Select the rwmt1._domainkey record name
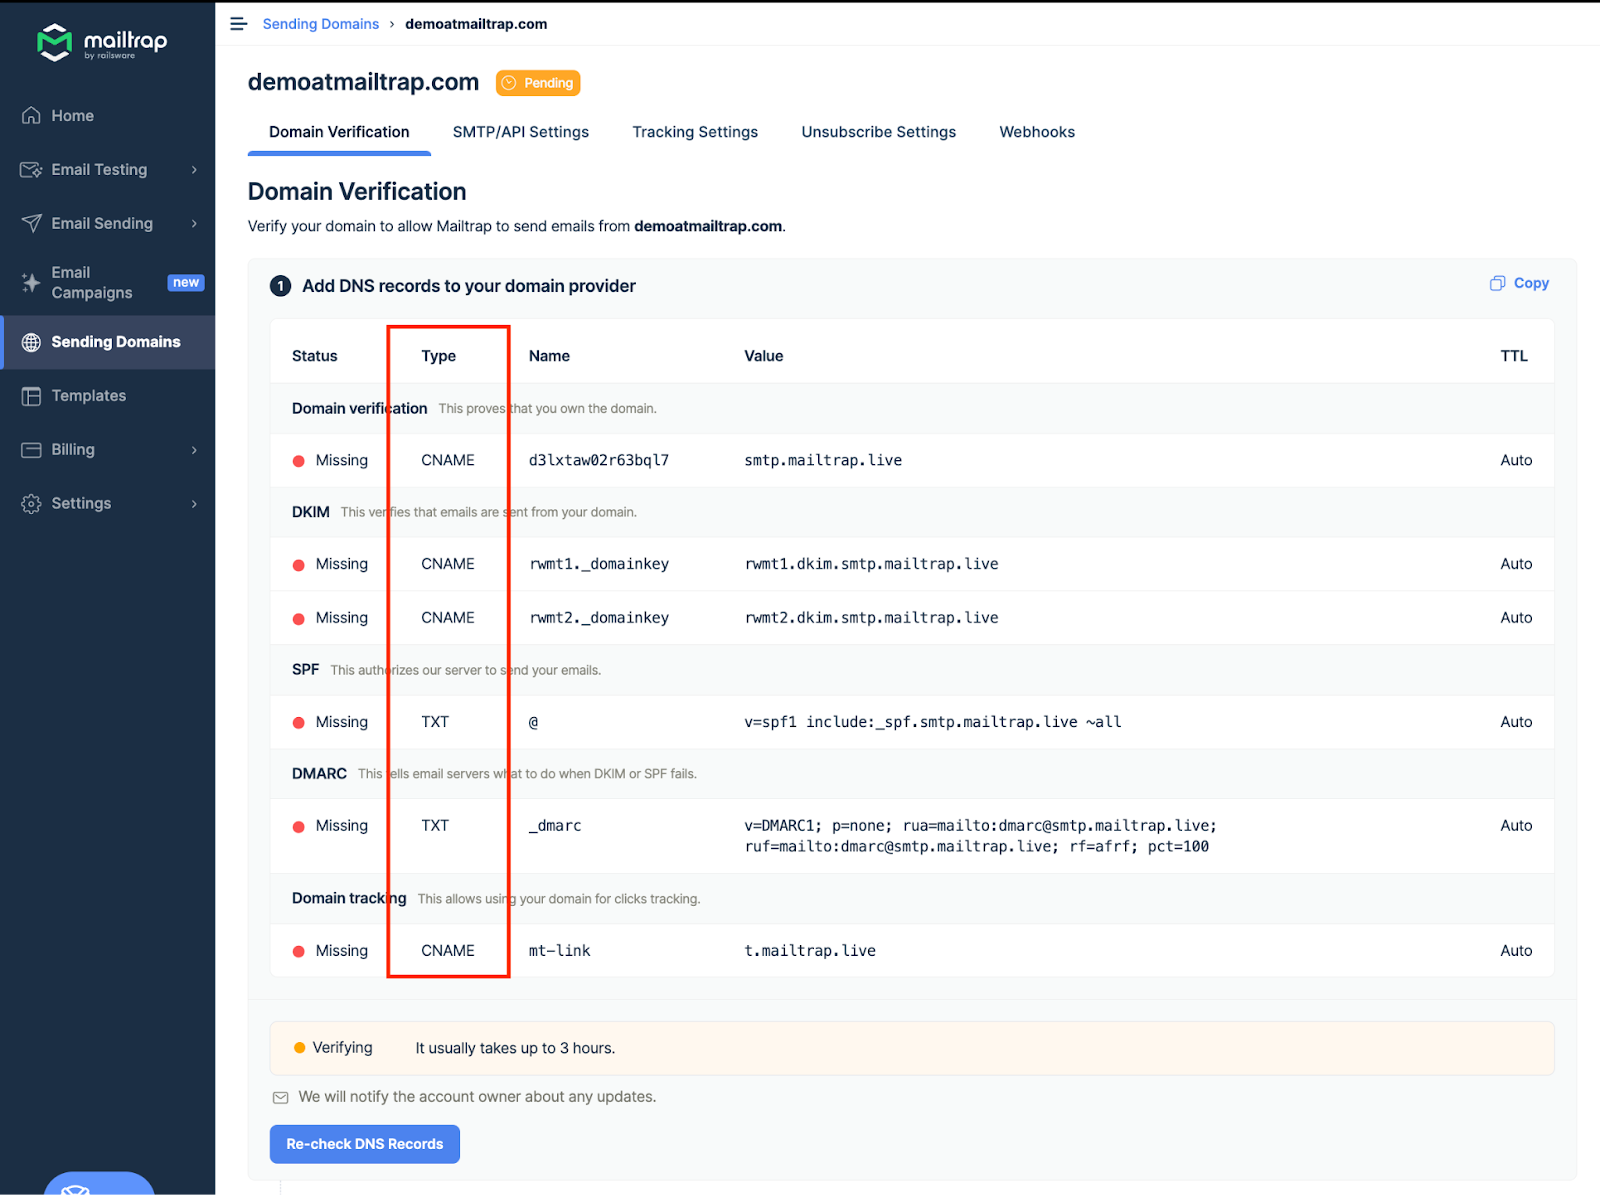The width and height of the screenshot is (1600, 1195). coord(599,564)
